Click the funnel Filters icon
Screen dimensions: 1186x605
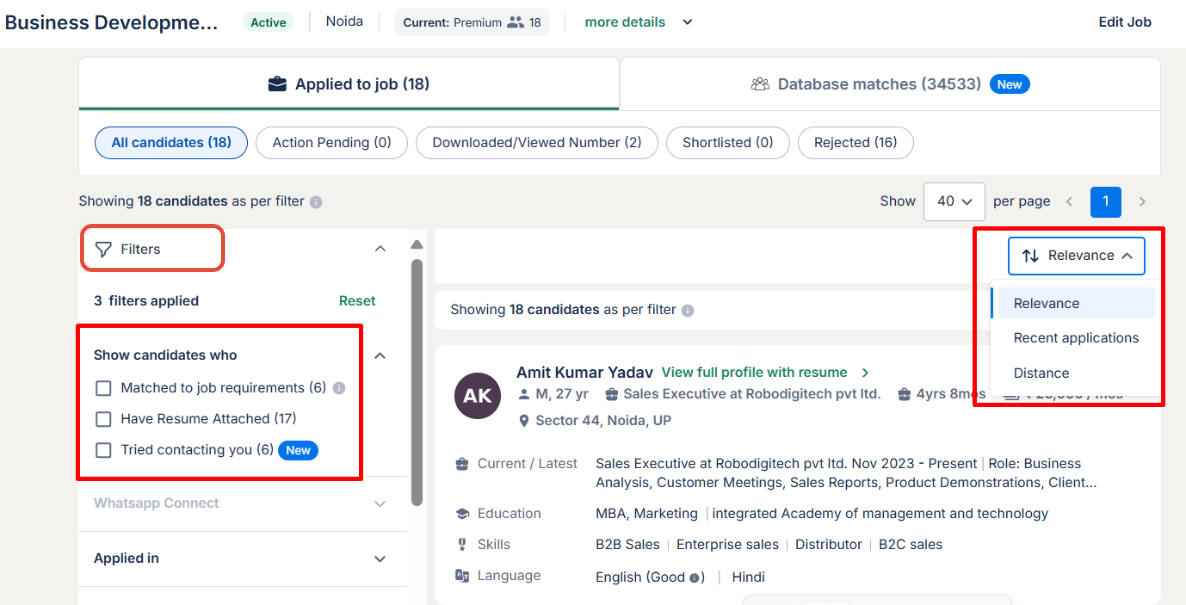pyautogui.click(x=103, y=249)
